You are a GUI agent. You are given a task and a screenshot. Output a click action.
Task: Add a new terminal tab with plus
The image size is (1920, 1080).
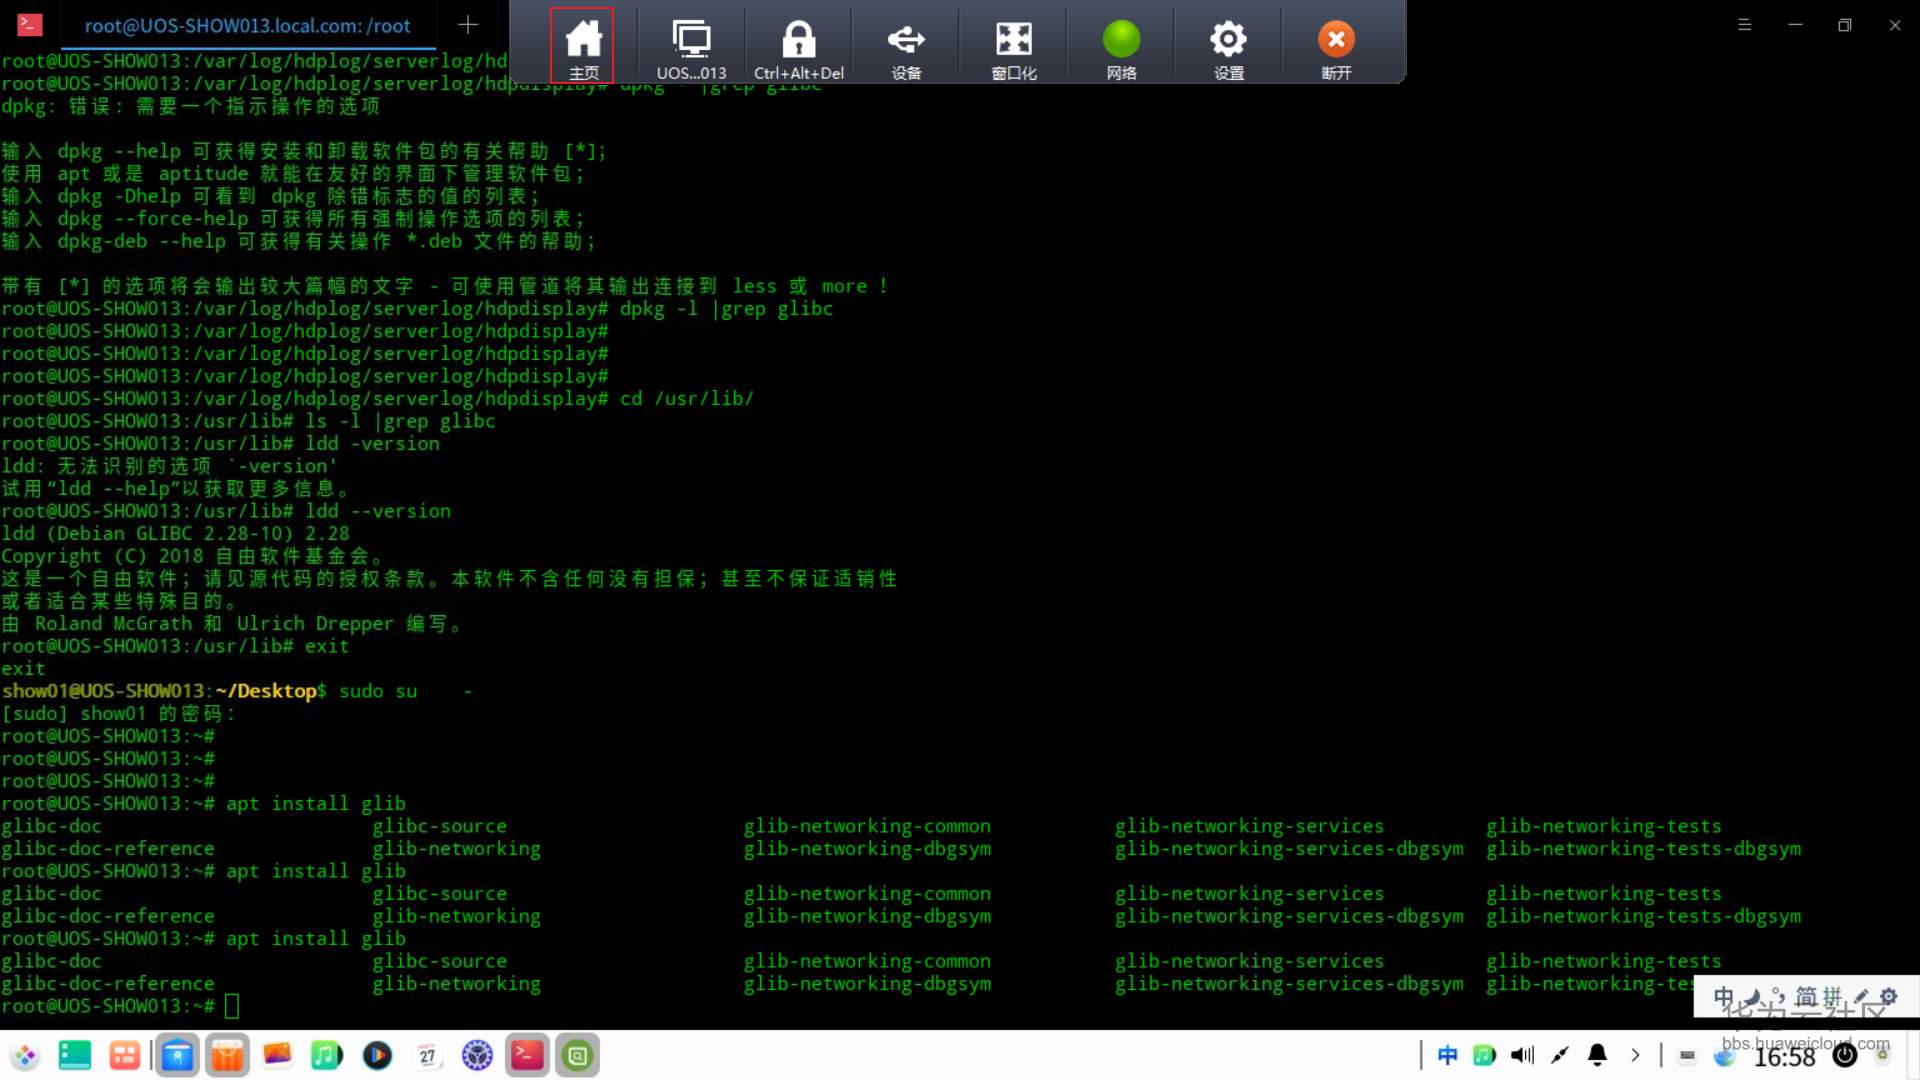468,25
